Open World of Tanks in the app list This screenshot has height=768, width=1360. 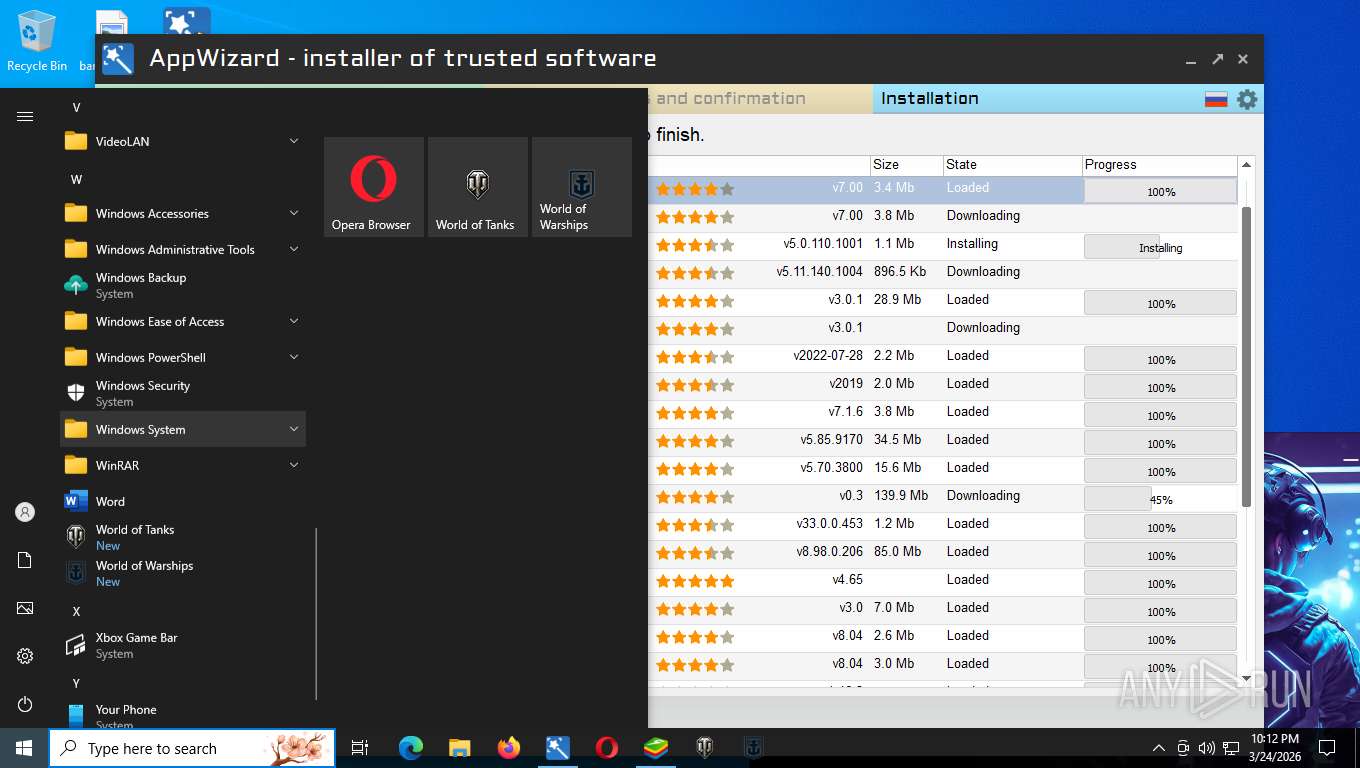pyautogui.click(x=183, y=538)
